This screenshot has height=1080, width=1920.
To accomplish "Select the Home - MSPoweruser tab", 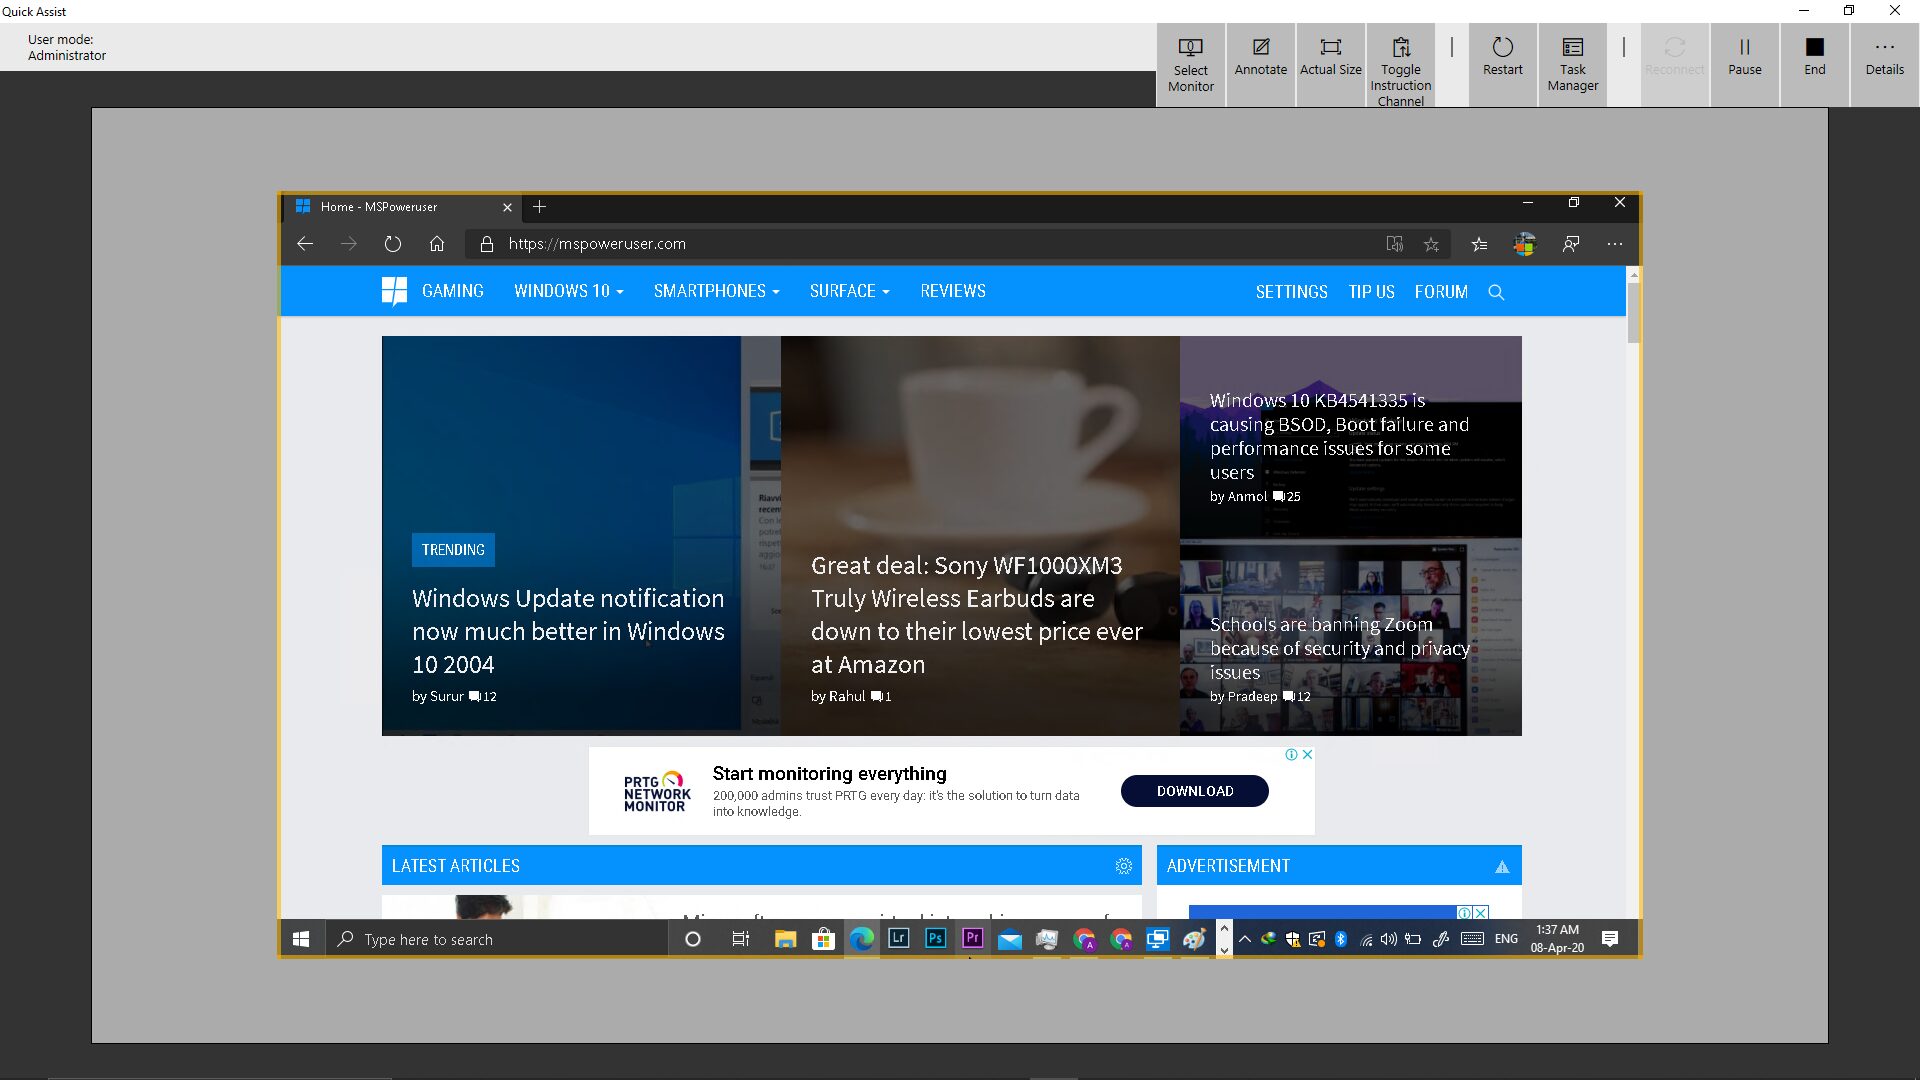I will click(404, 207).
